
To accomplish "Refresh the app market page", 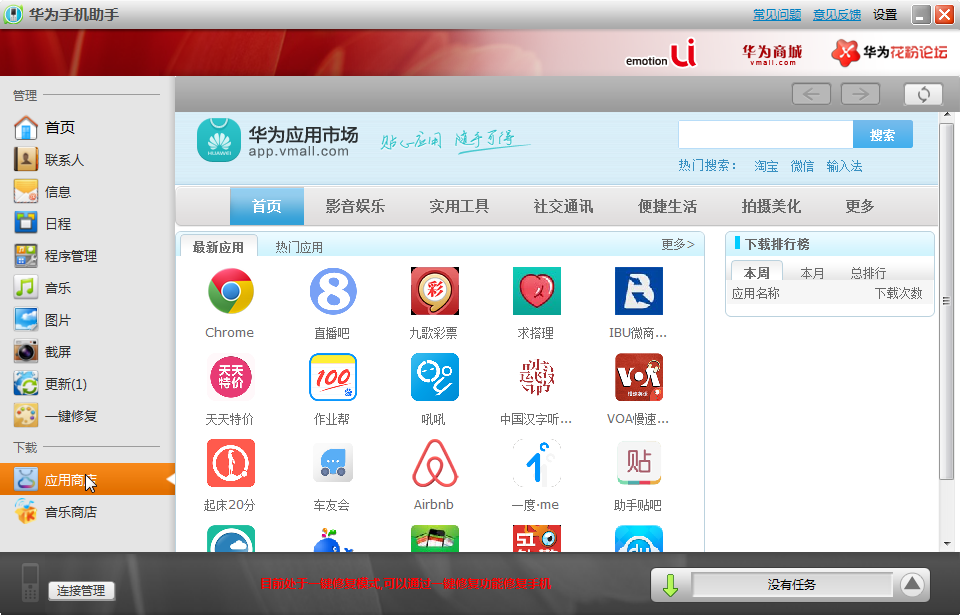I will [x=922, y=94].
